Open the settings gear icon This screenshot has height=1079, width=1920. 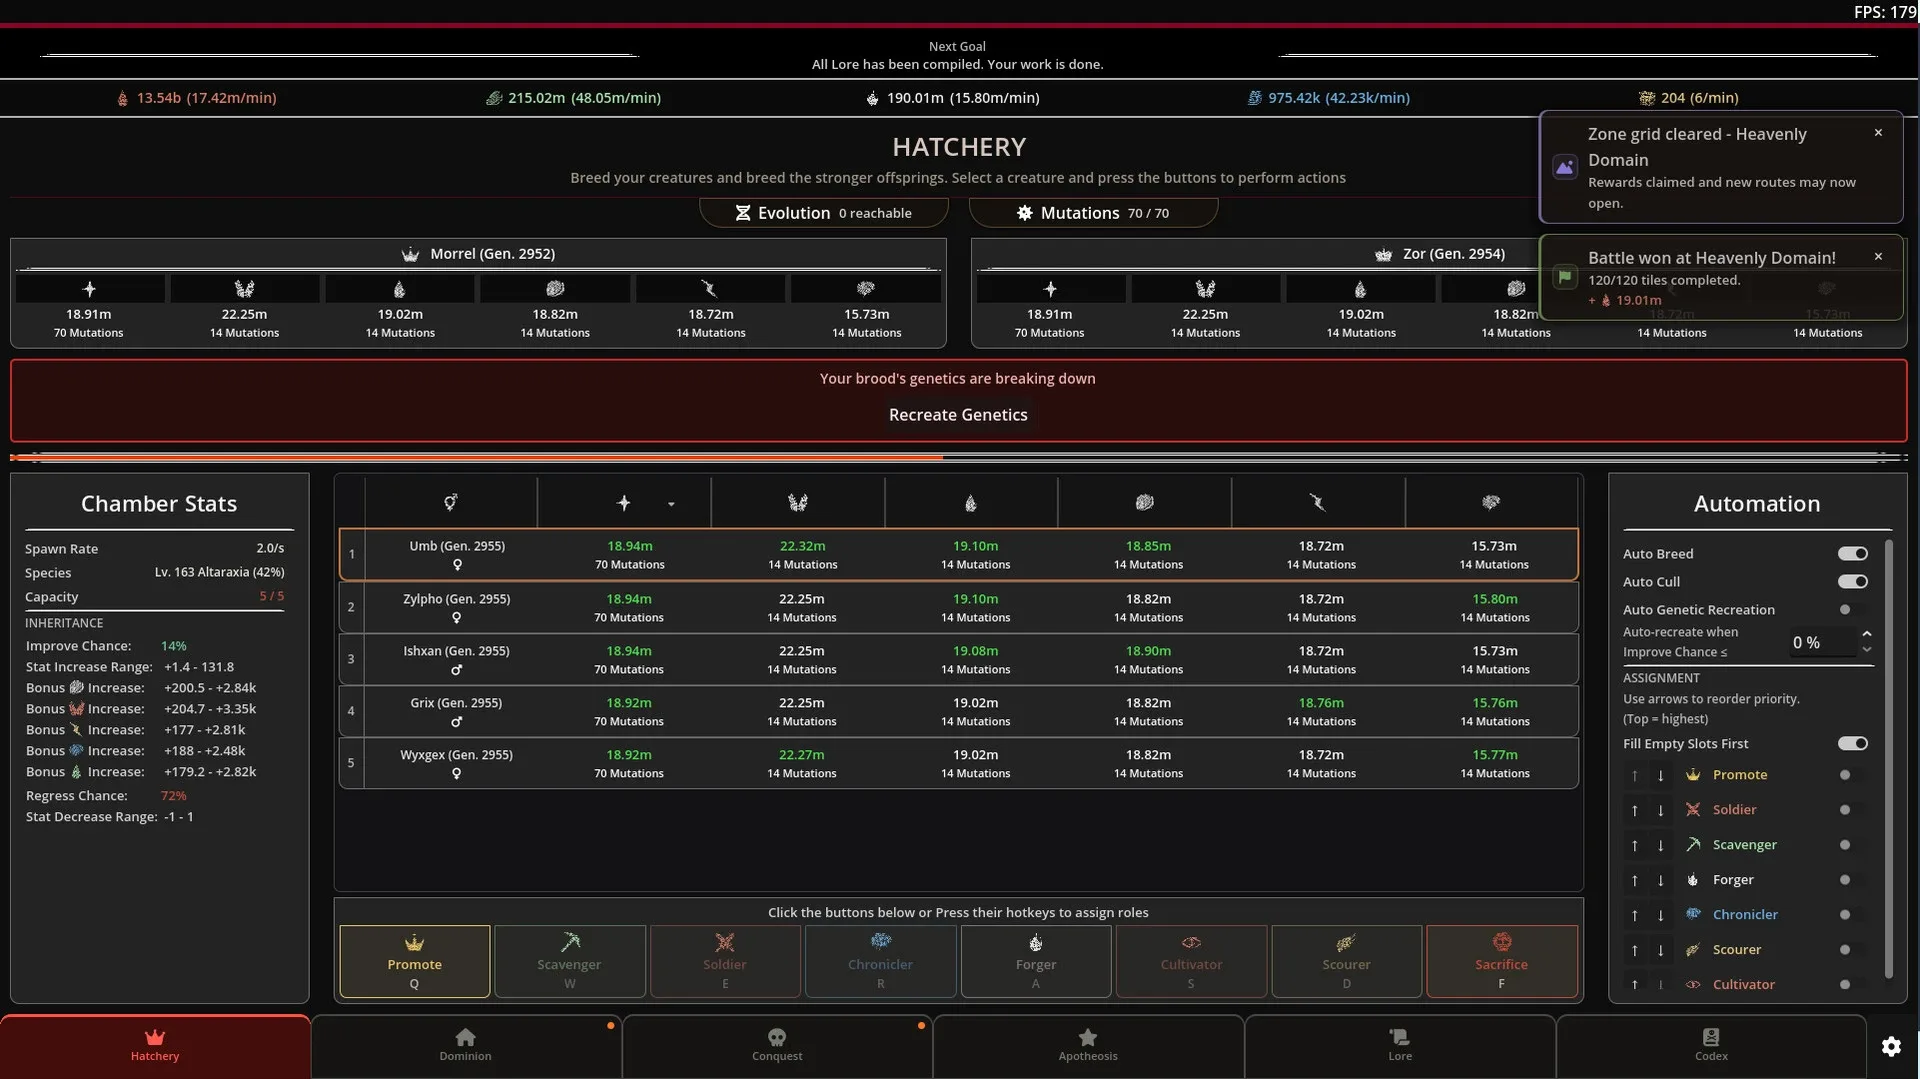coord(1891,1046)
